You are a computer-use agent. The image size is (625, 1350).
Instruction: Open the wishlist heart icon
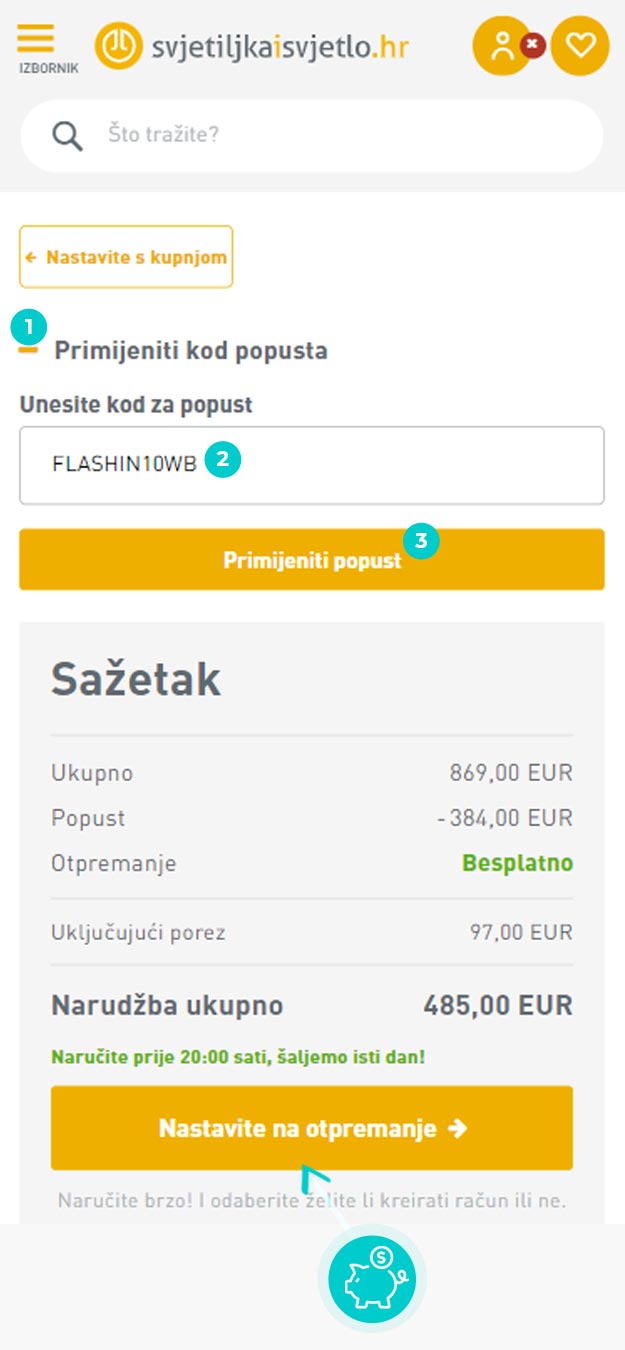(580, 45)
